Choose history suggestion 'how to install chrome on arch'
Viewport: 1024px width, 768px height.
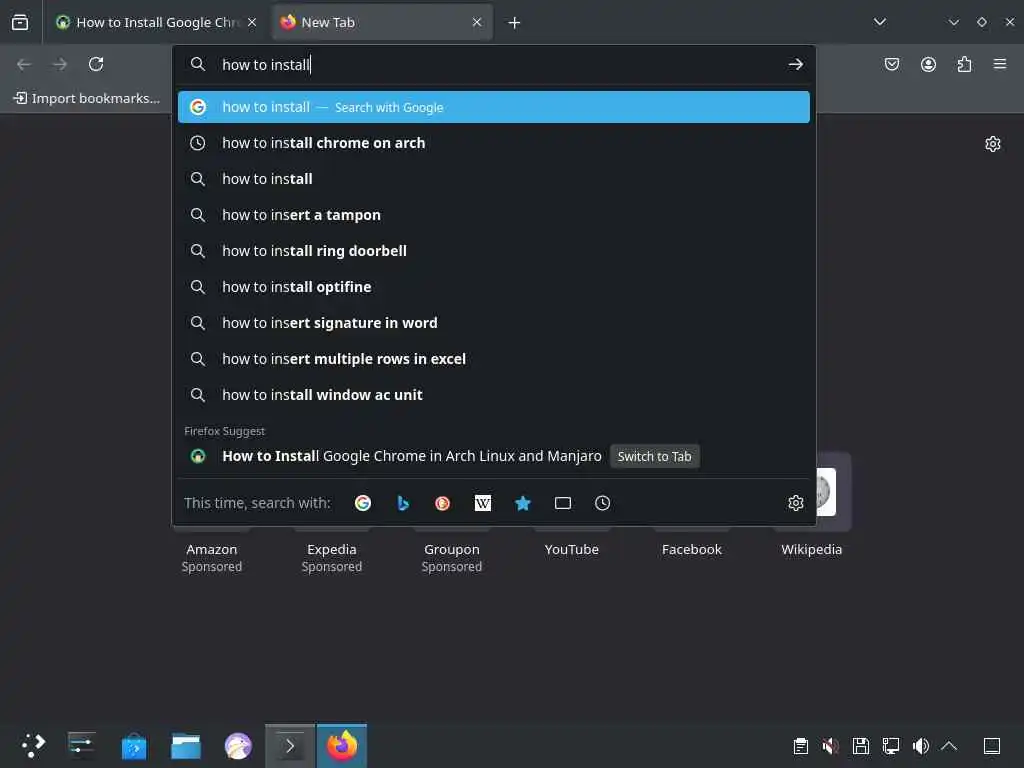494,143
